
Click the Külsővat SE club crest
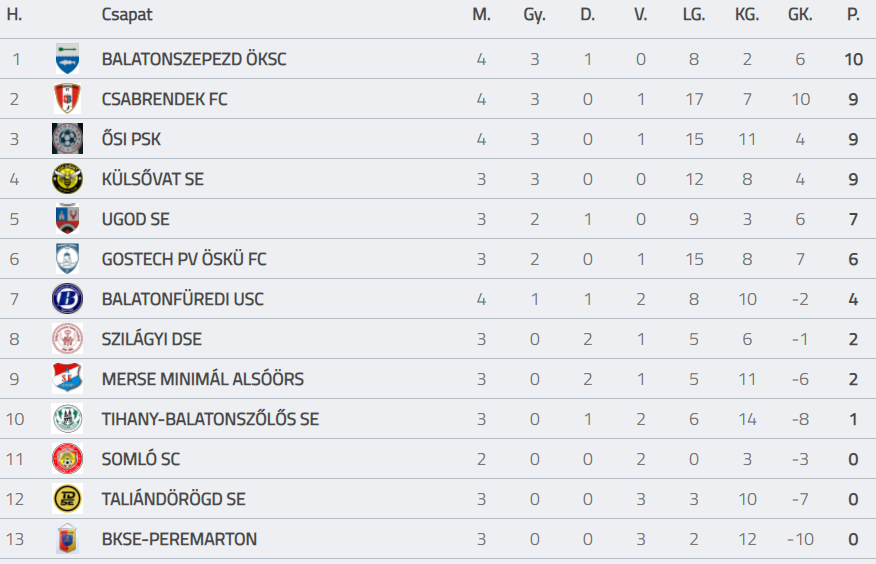point(67,179)
